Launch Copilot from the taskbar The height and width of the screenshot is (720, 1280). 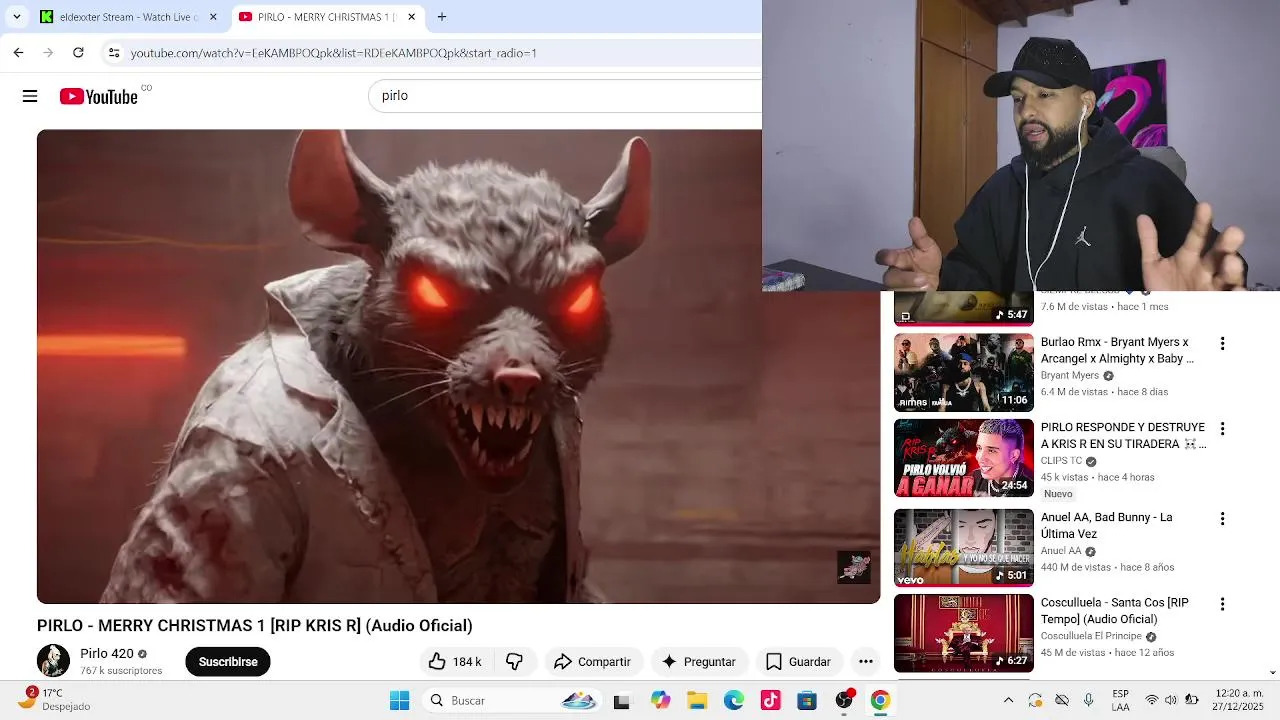pyautogui.click(x=660, y=700)
